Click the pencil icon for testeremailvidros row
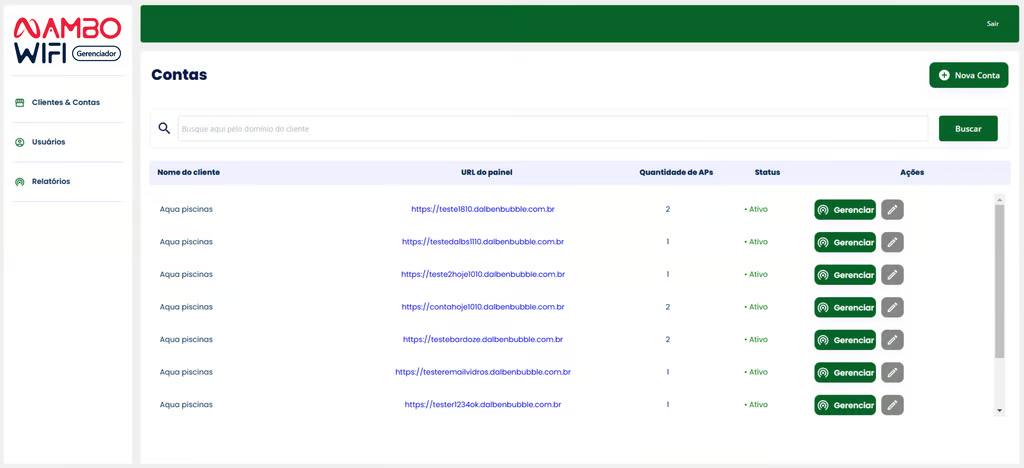 click(x=892, y=372)
